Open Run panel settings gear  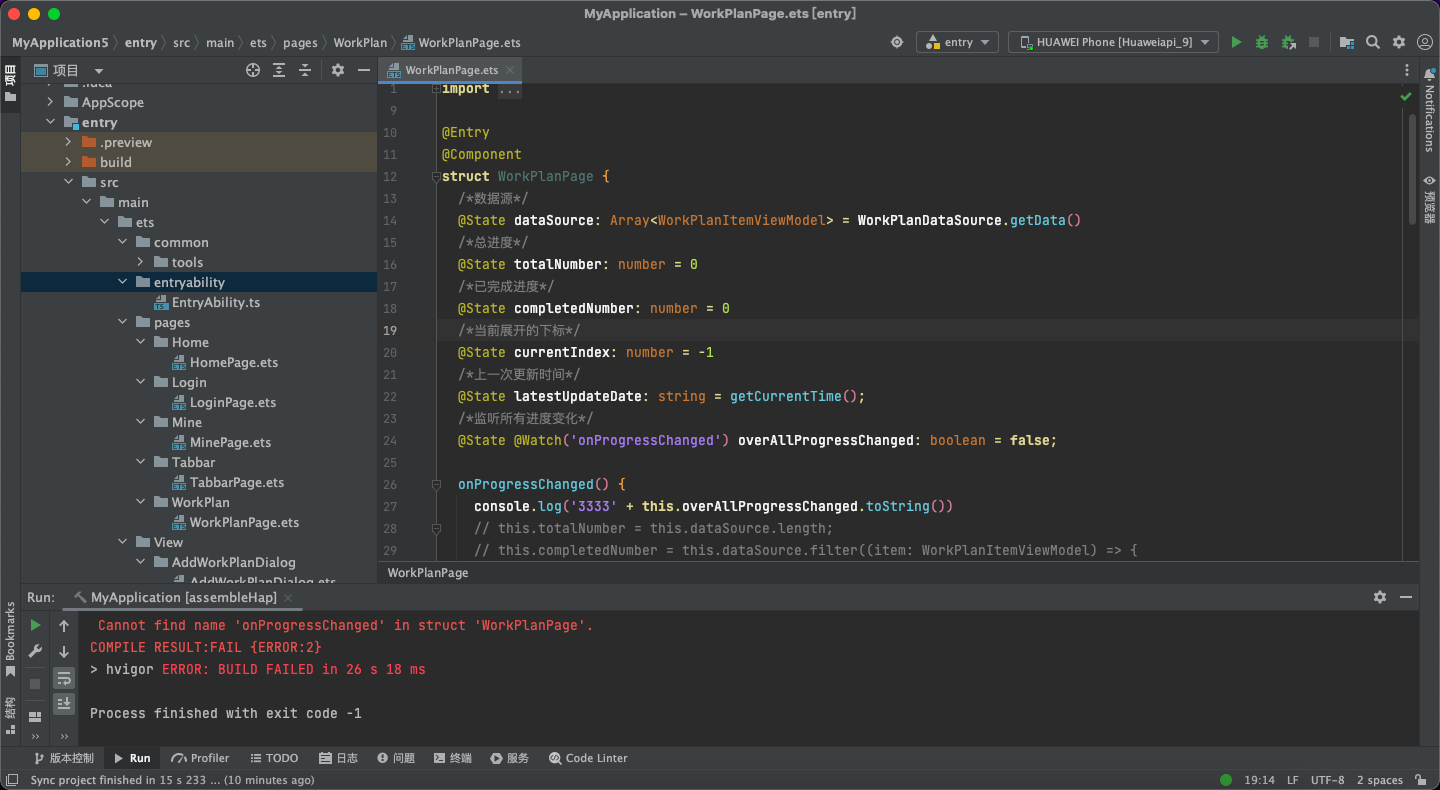[1380, 597]
